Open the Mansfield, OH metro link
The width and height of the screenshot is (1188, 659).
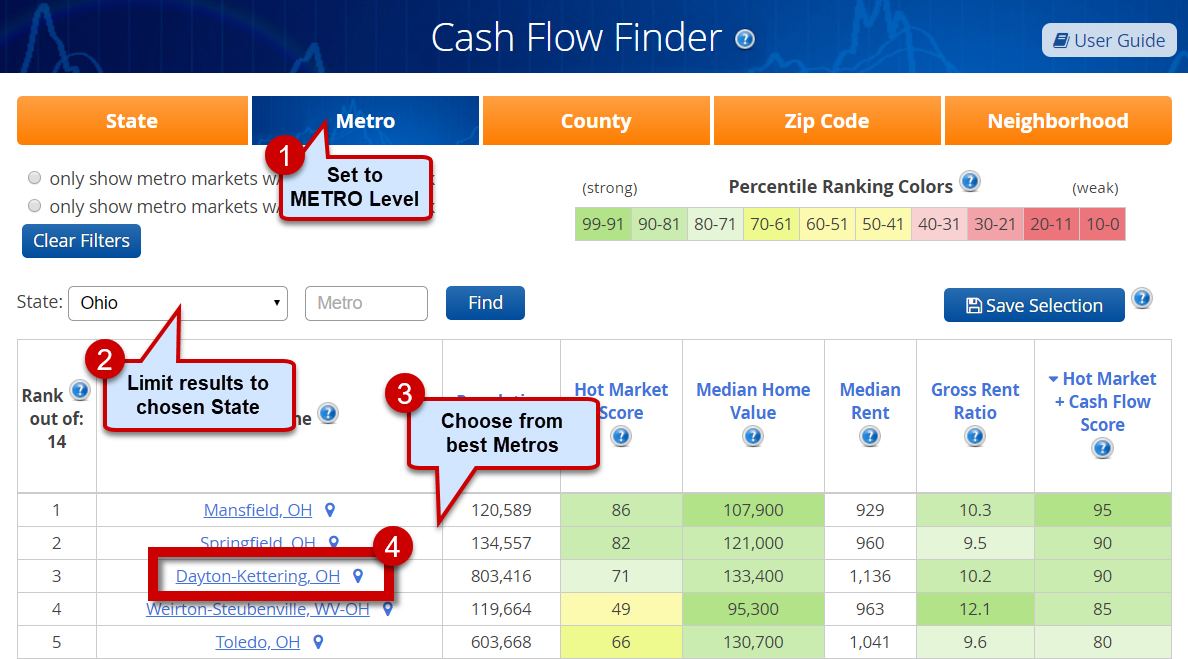coord(258,511)
